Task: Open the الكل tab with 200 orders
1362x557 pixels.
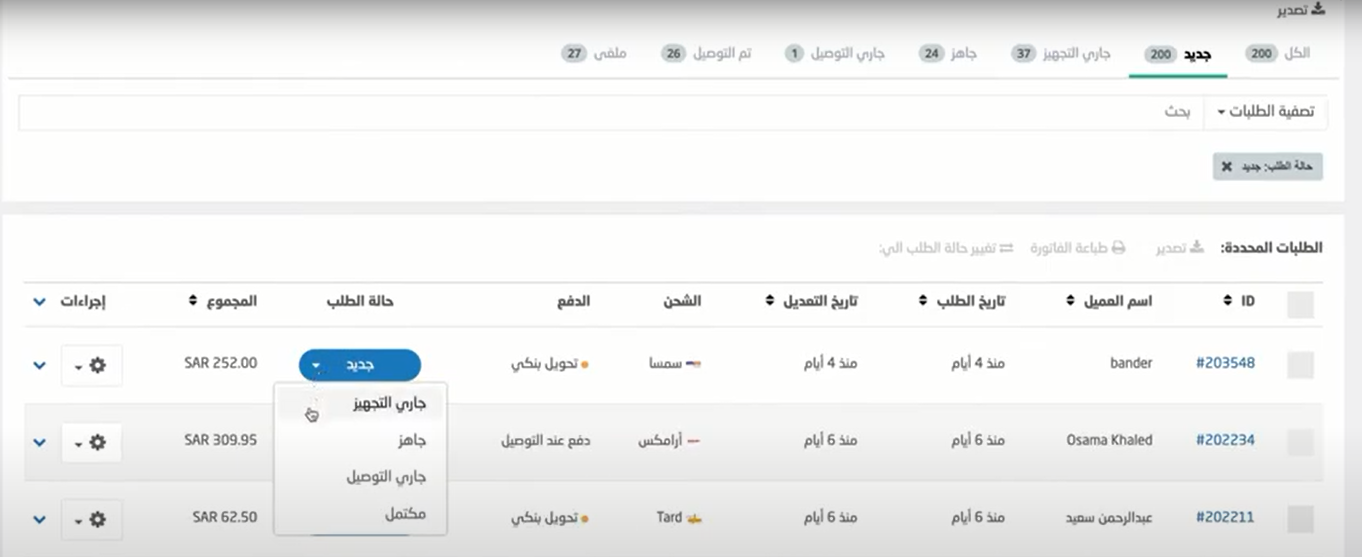Action: pos(1278,53)
